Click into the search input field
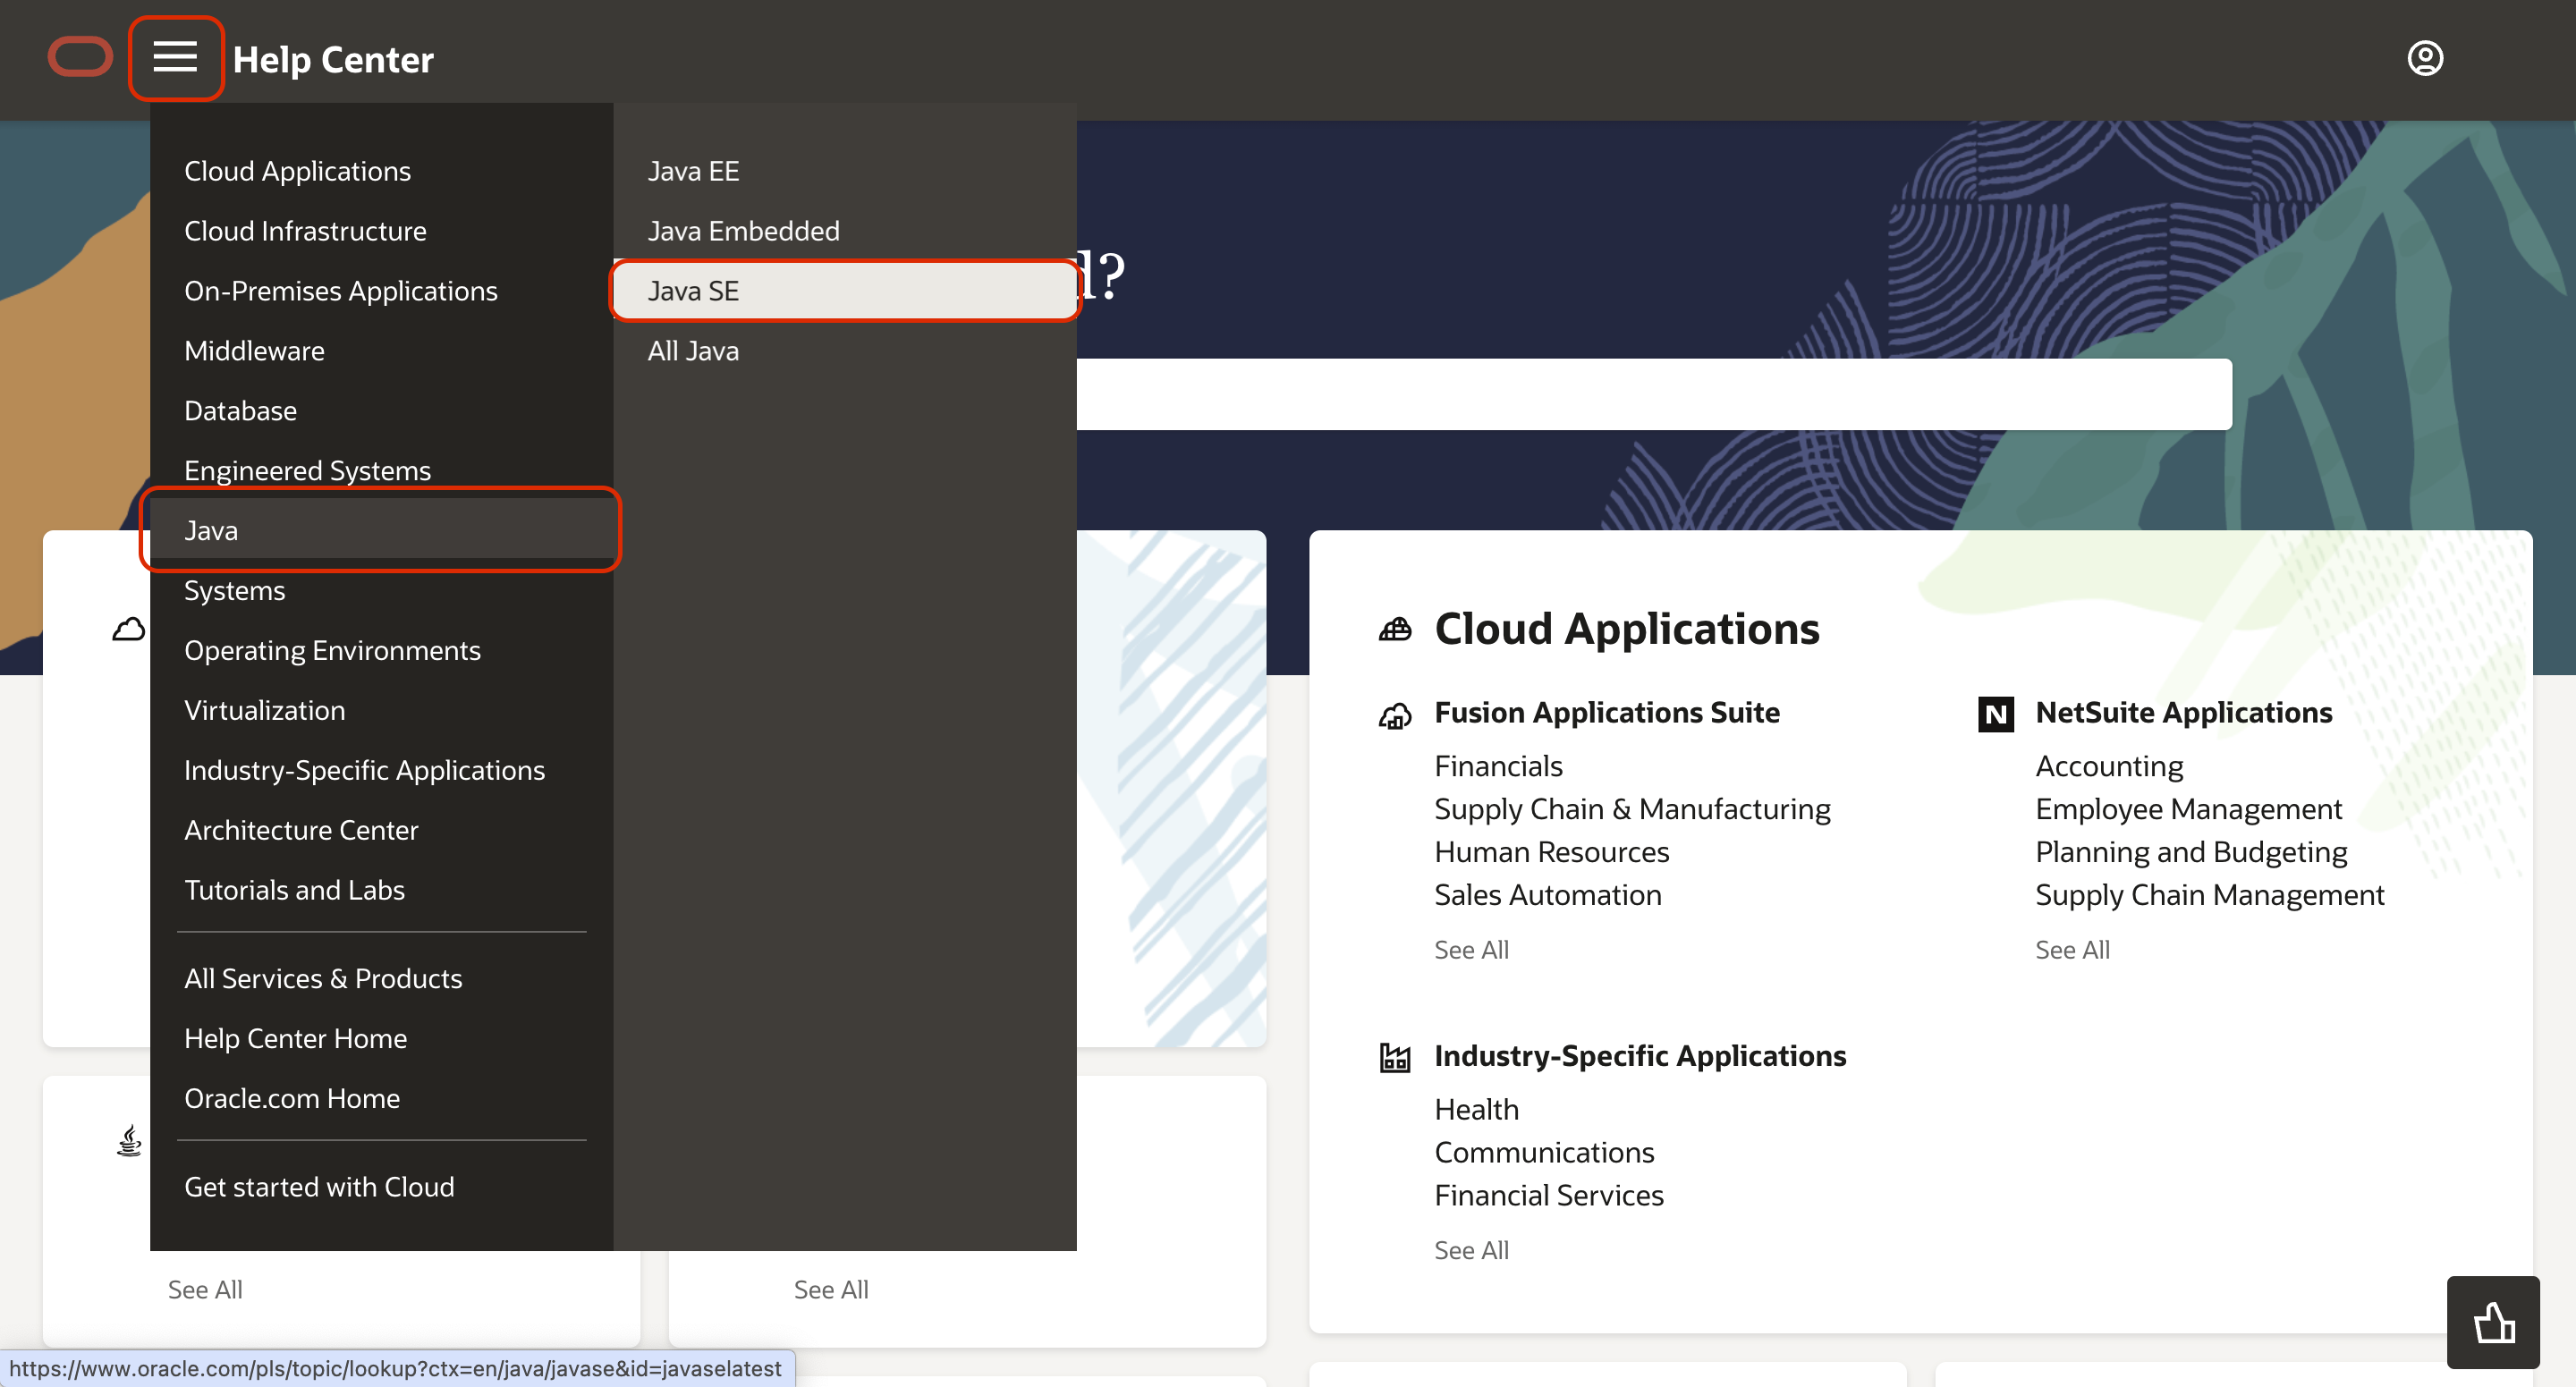The height and width of the screenshot is (1387, 2576). click(x=1650, y=395)
